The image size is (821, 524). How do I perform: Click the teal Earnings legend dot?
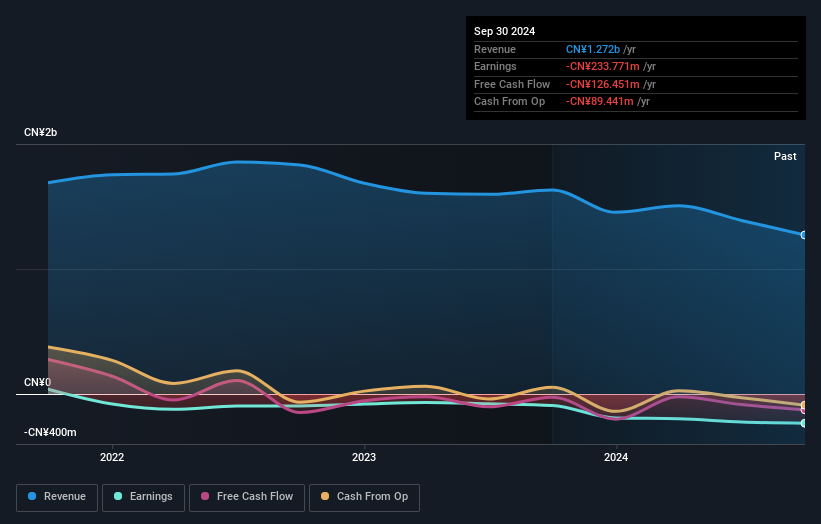coord(118,496)
